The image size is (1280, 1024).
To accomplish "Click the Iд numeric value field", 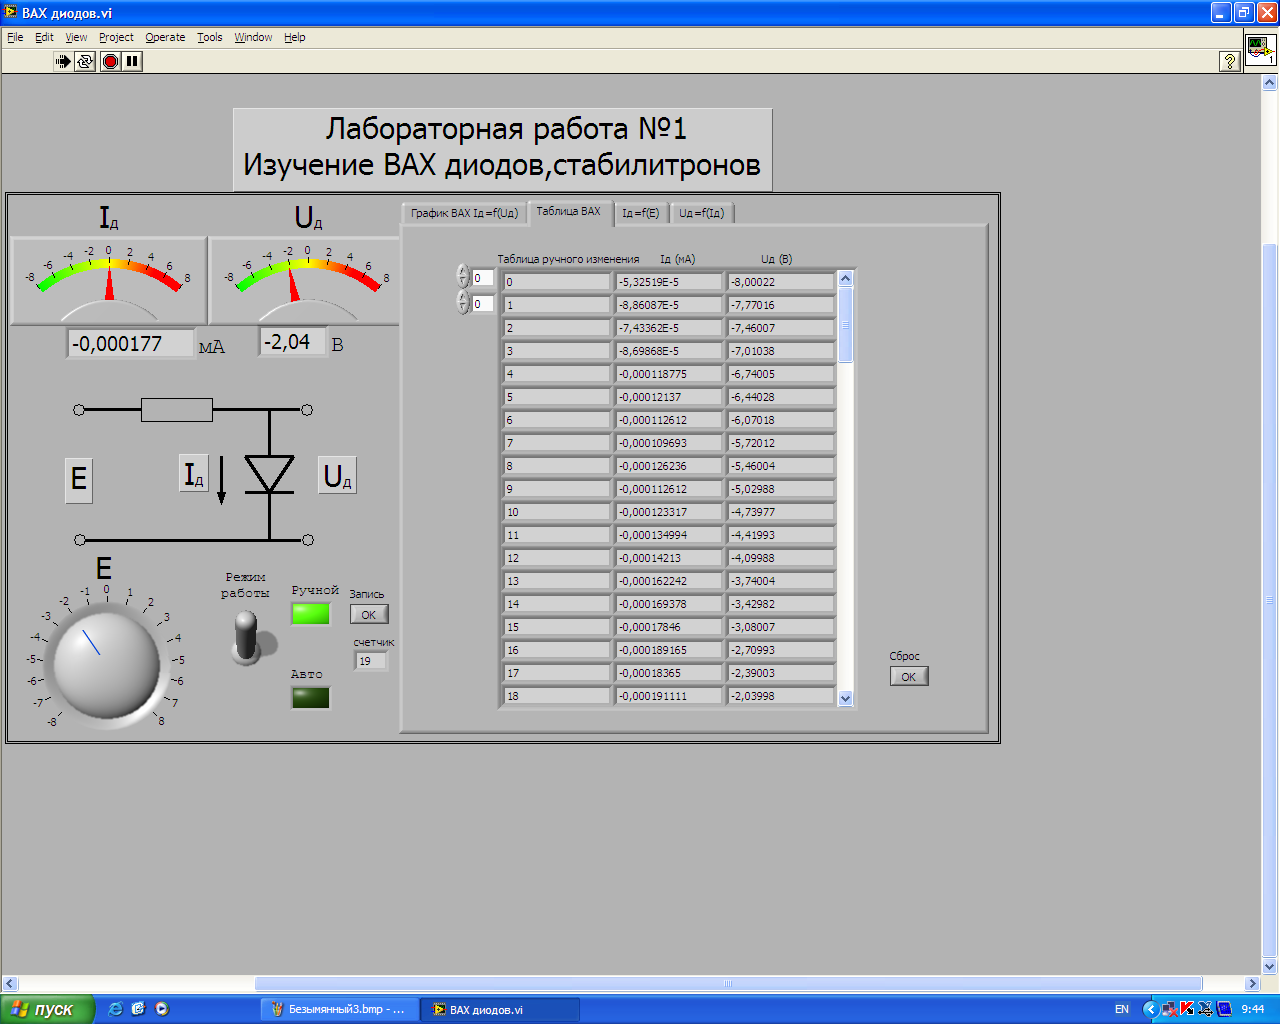I will [x=130, y=344].
